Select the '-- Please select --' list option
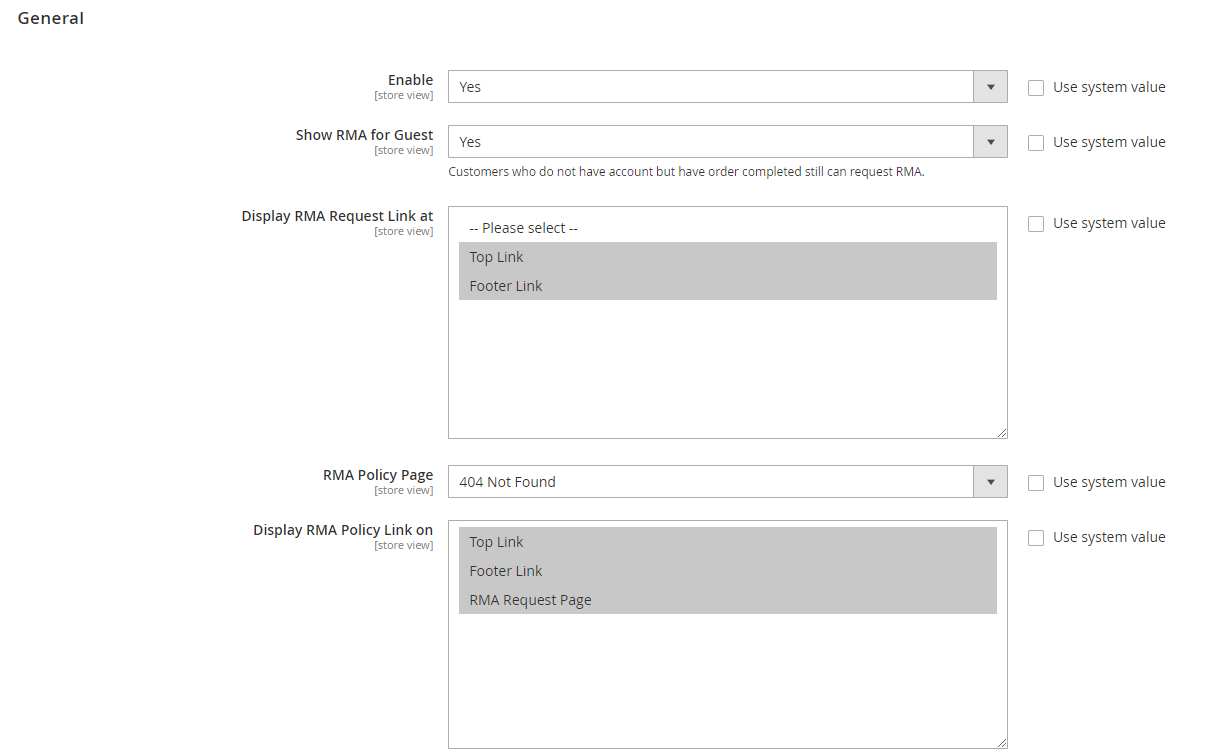The width and height of the screenshot is (1206, 755). 524,228
